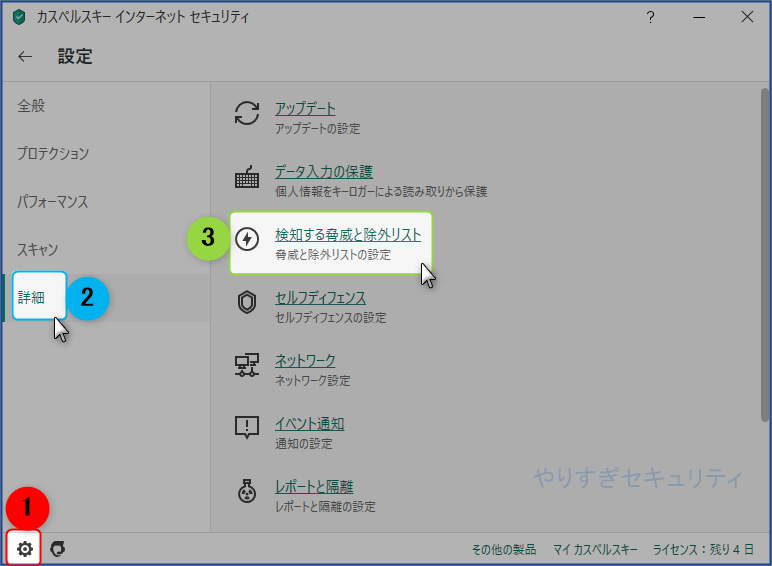Open help with the question mark button
The width and height of the screenshot is (772, 566).
tap(650, 18)
